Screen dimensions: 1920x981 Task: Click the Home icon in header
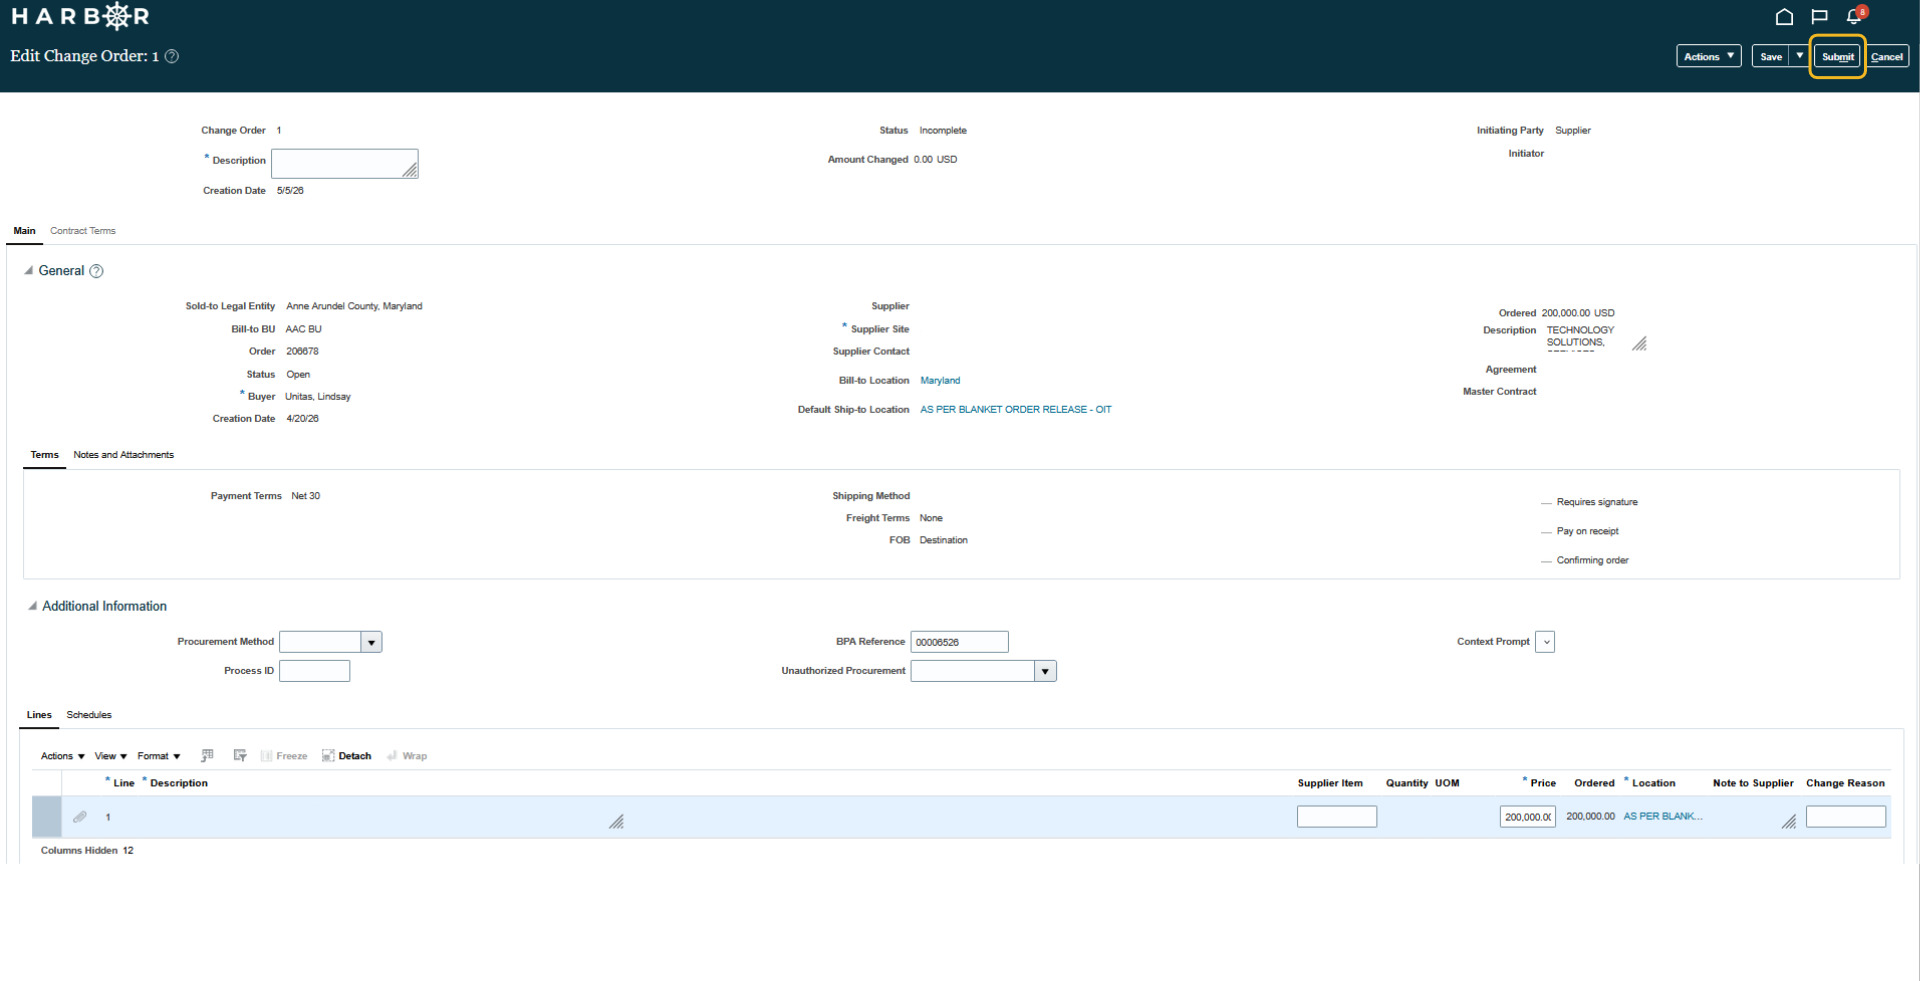click(x=1784, y=16)
